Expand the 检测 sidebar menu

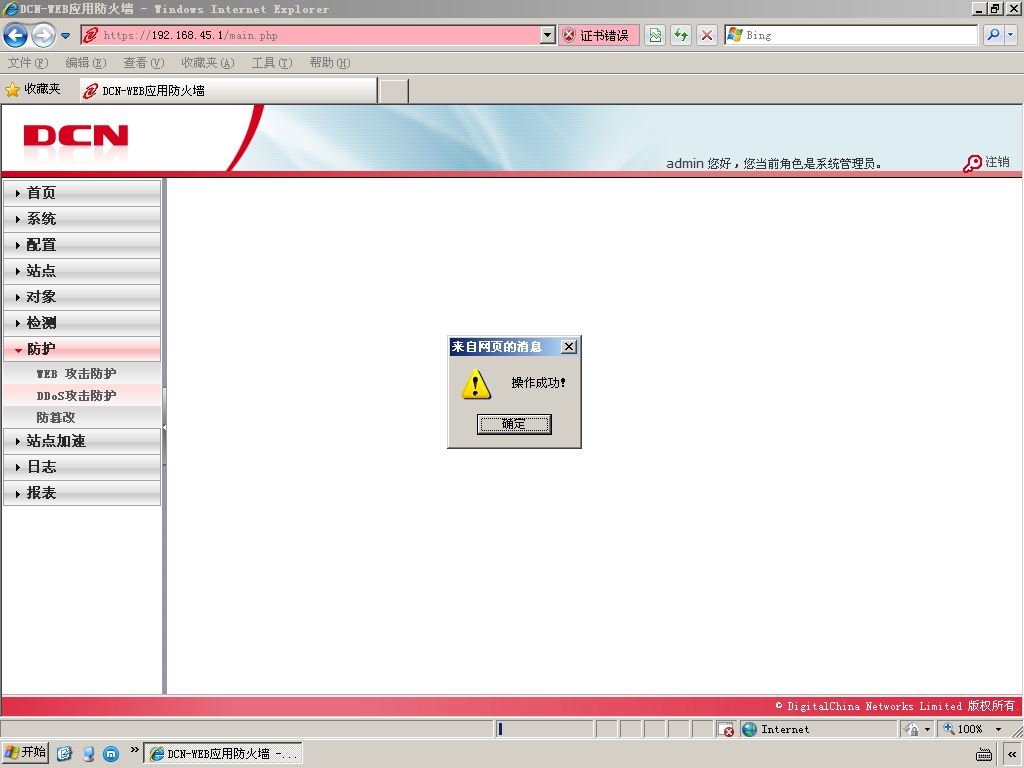tap(82, 323)
